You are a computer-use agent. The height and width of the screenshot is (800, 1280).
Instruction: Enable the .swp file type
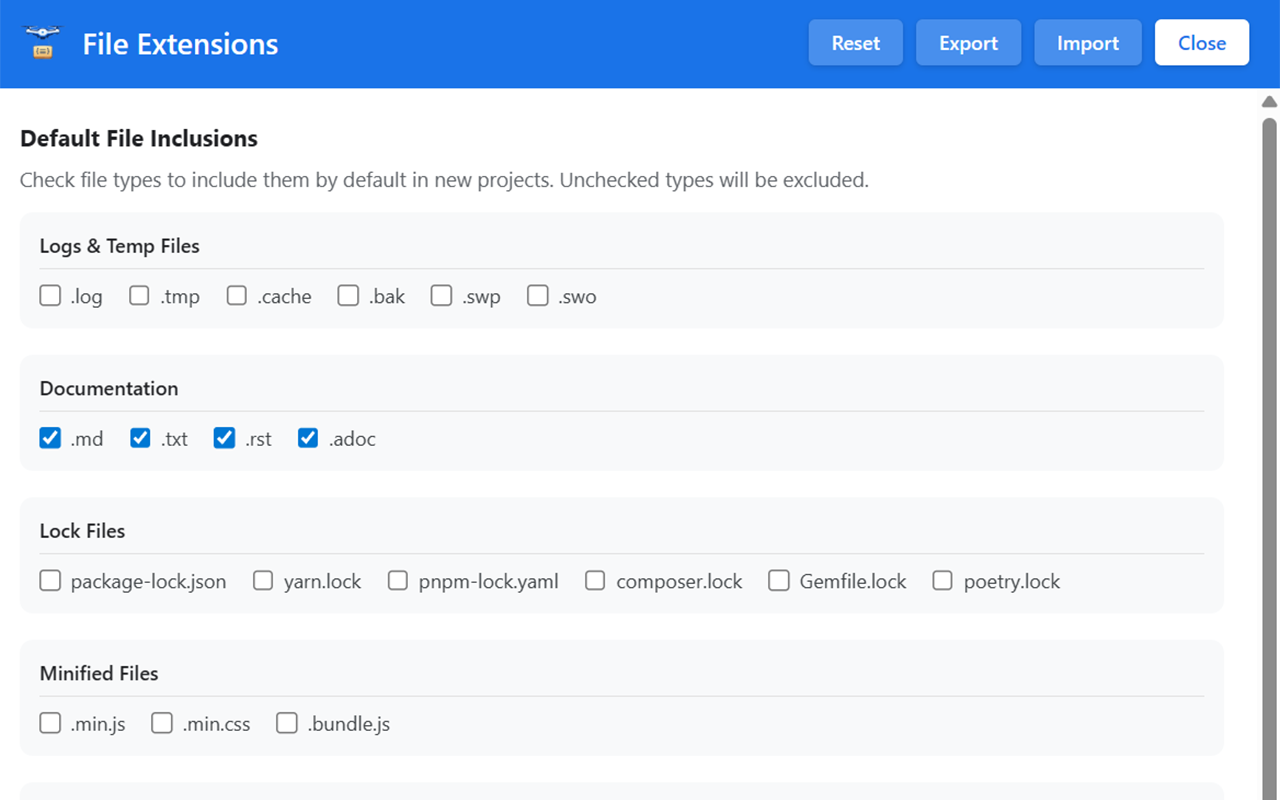[x=441, y=295]
